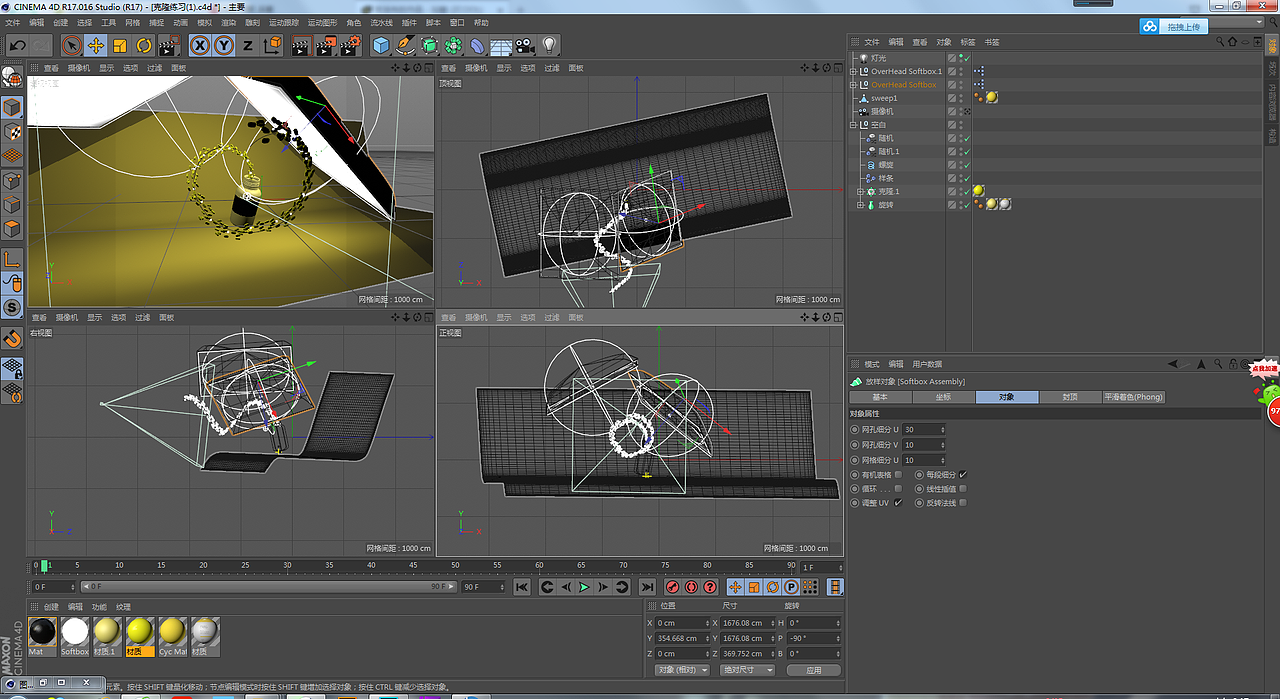This screenshot has height=699, width=1280.
Task: Toggle the X axis lock button
Action: coord(200,45)
